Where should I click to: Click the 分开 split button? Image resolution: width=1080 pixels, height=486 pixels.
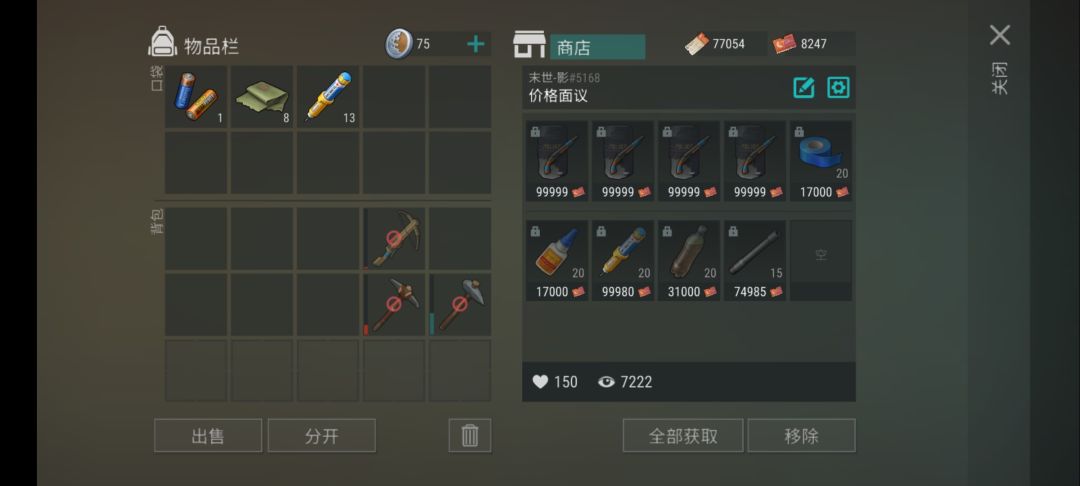(x=322, y=436)
